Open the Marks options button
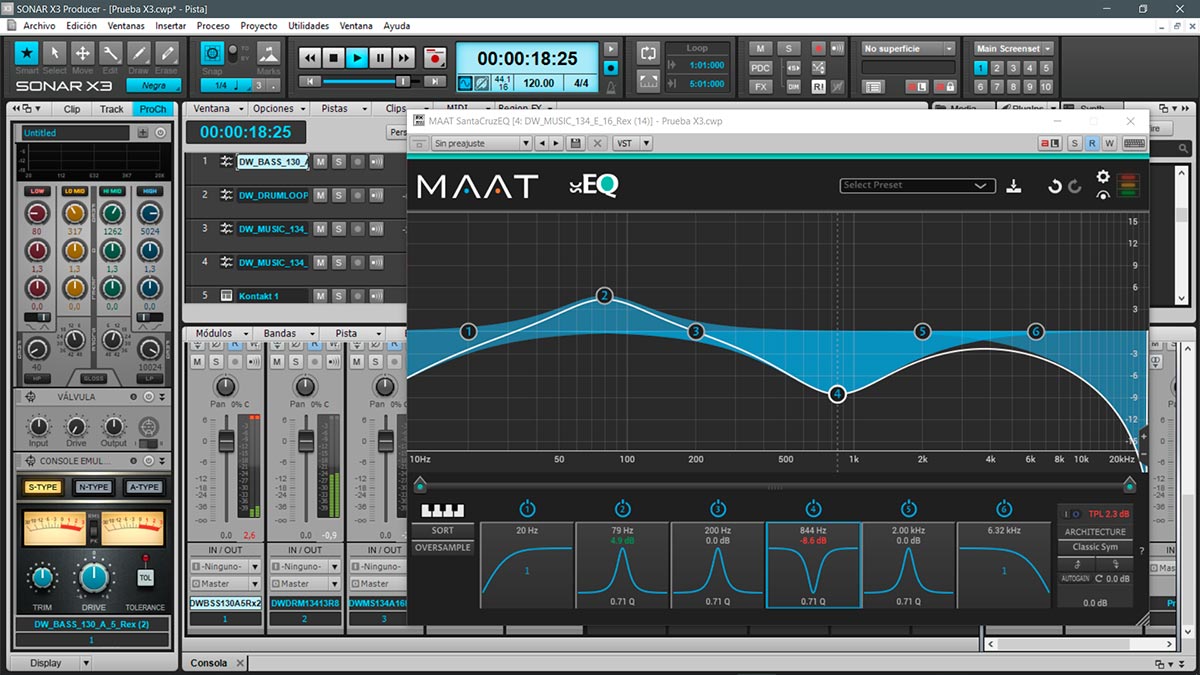Viewport: 1200px width, 675px height. pyautogui.click(x=268, y=53)
